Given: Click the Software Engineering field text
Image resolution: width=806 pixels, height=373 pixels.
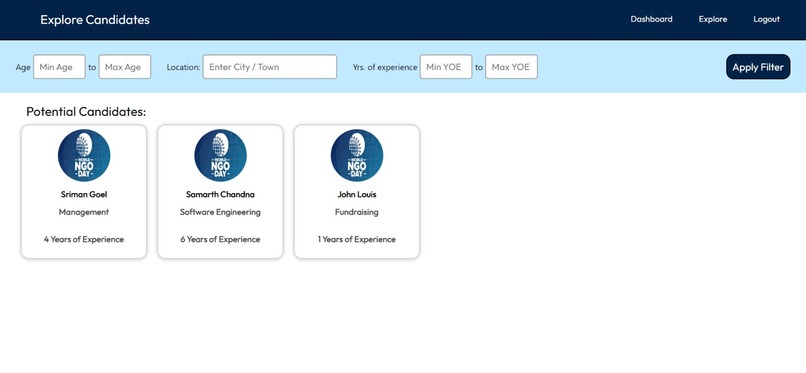Looking at the screenshot, I should 220,212.
